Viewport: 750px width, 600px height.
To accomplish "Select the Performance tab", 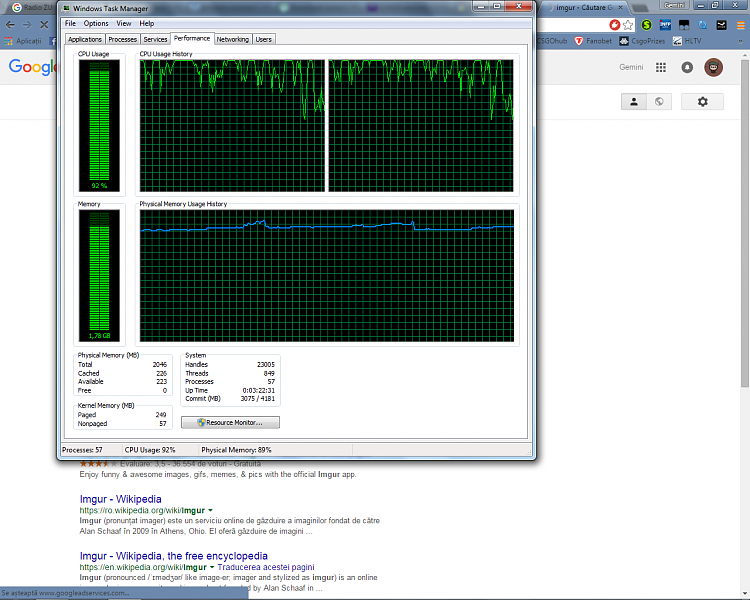I will point(192,38).
